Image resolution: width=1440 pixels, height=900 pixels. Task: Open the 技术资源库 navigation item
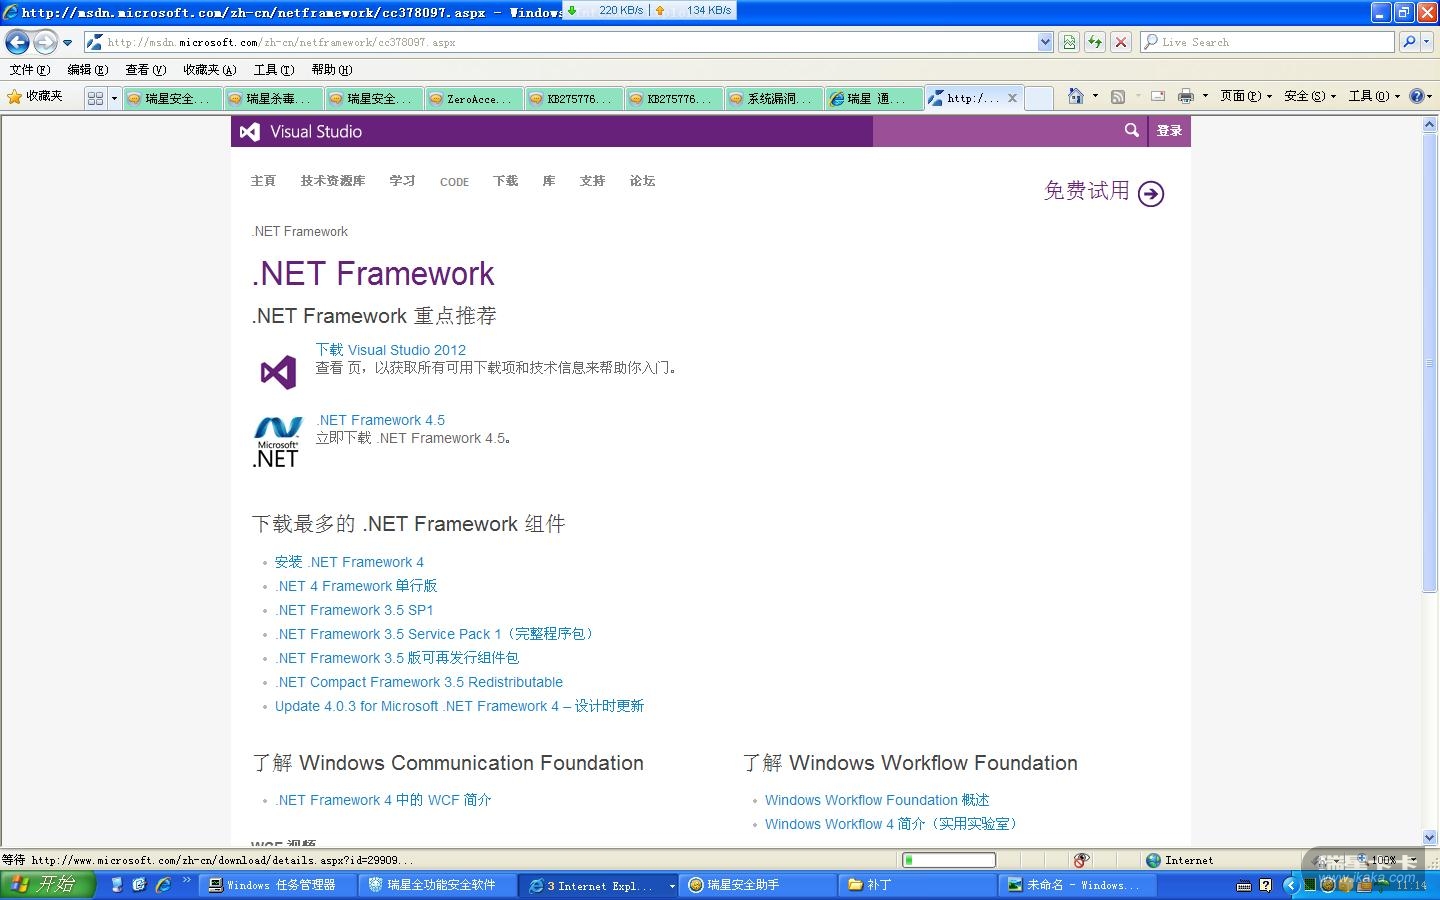[x=333, y=181]
